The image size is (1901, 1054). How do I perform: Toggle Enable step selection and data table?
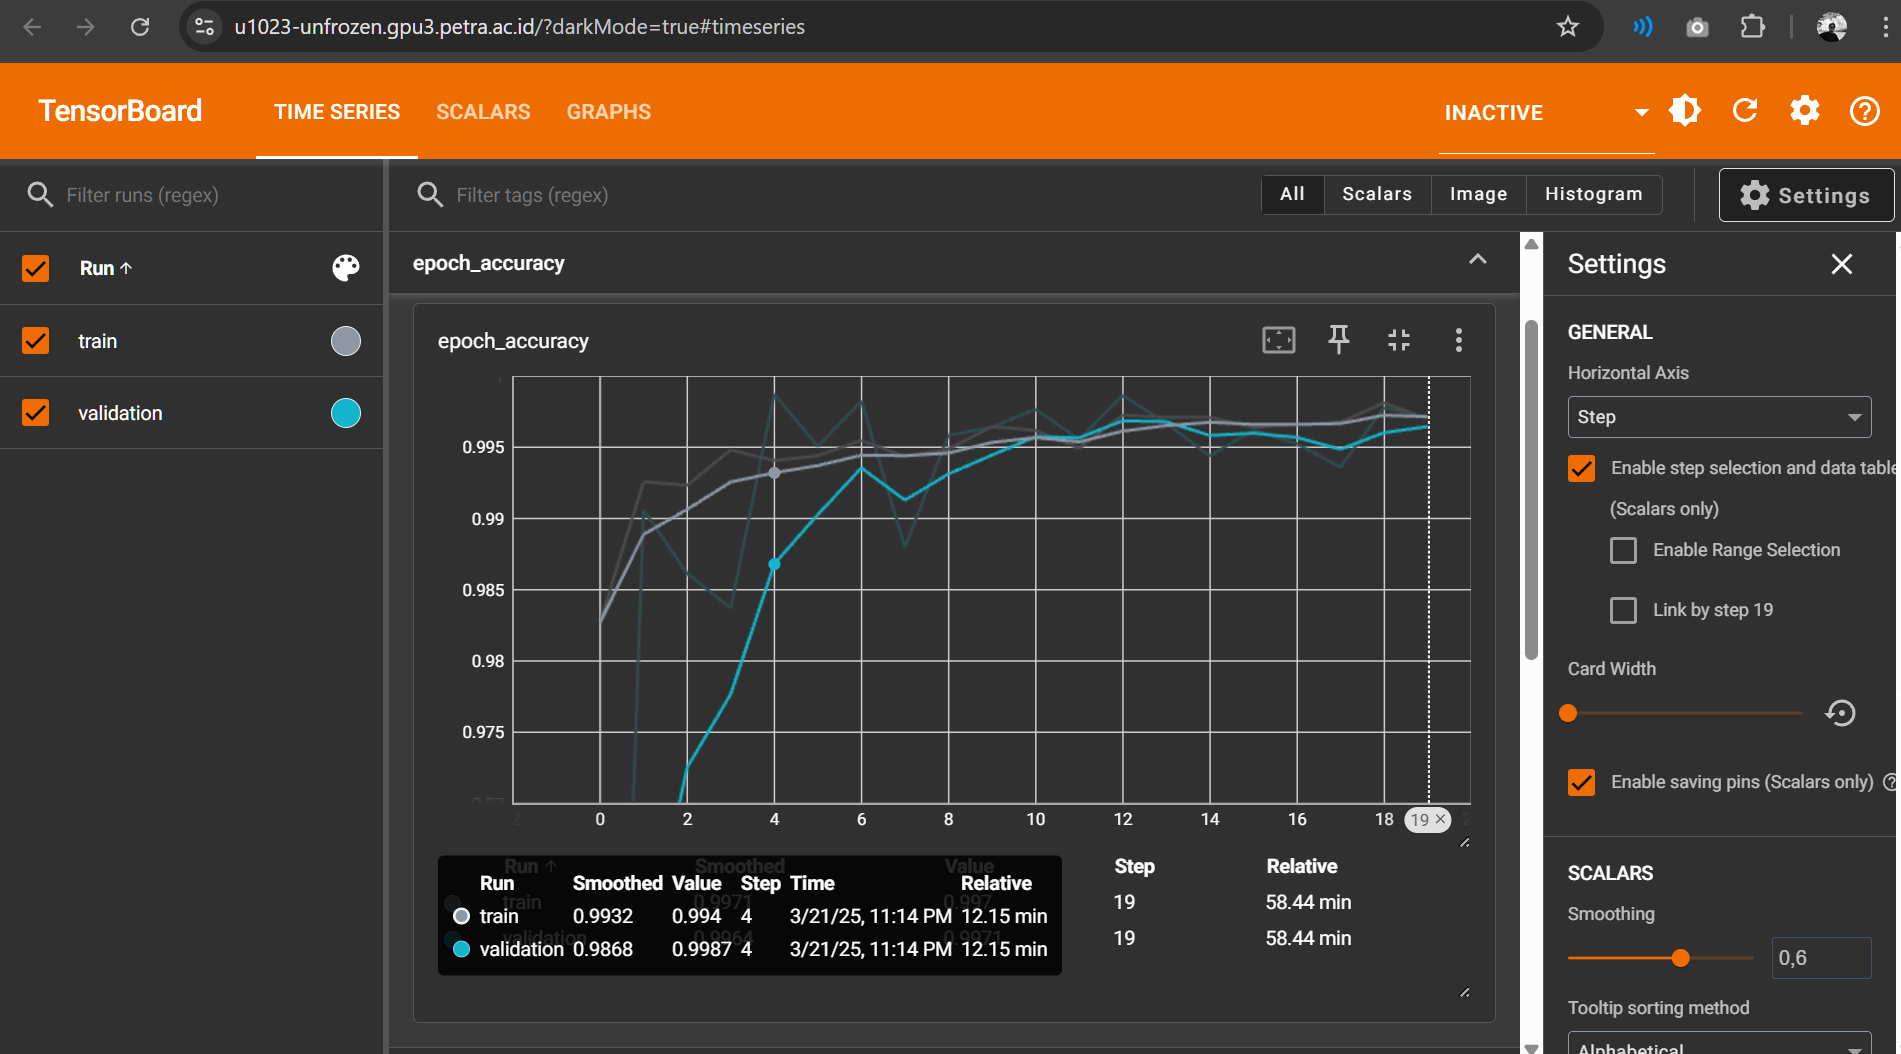coord(1581,468)
